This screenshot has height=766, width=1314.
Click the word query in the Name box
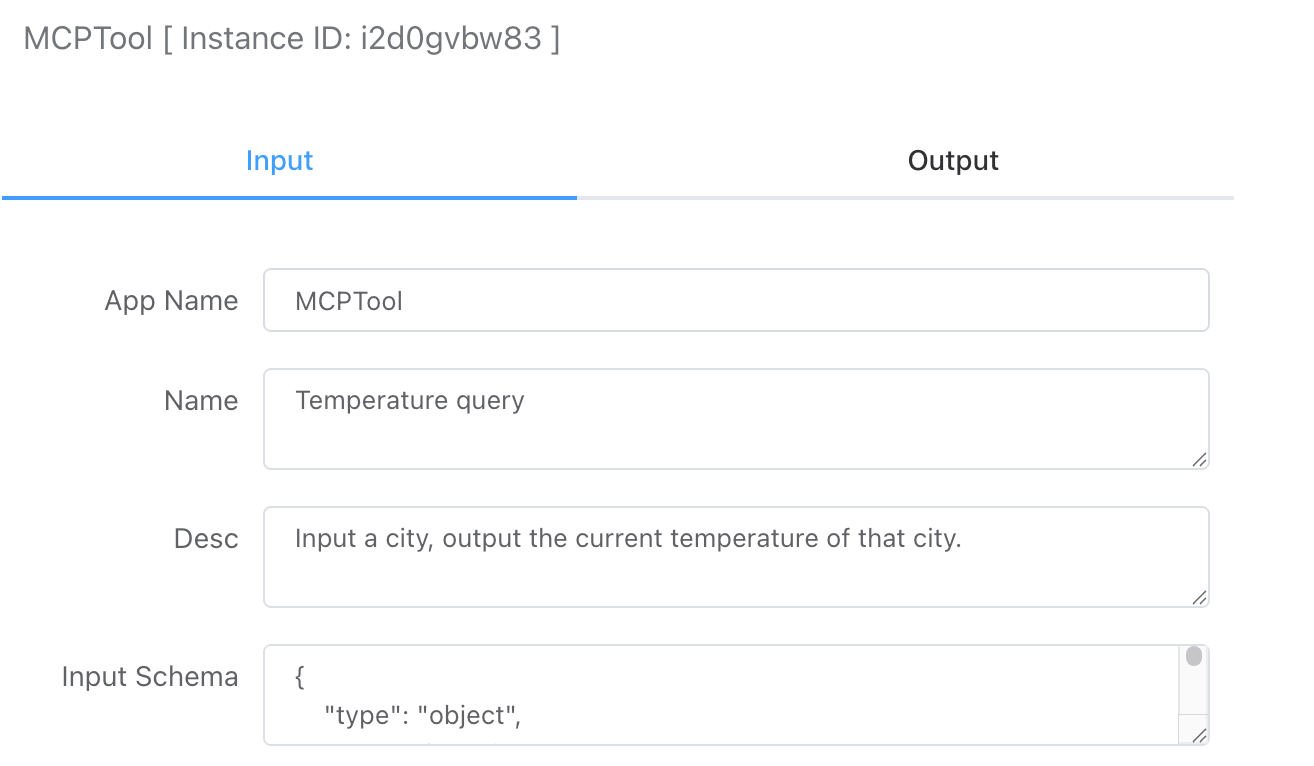490,401
